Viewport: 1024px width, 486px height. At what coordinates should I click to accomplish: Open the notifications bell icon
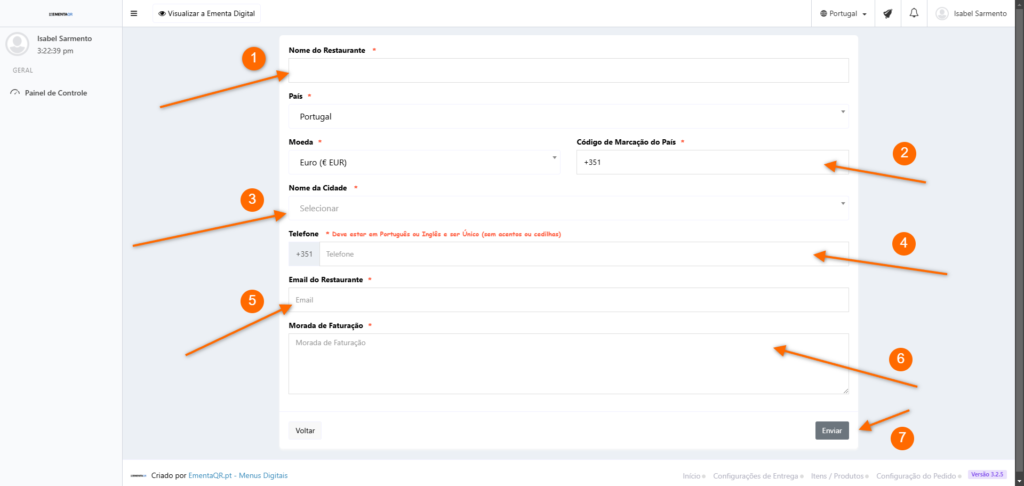point(914,14)
